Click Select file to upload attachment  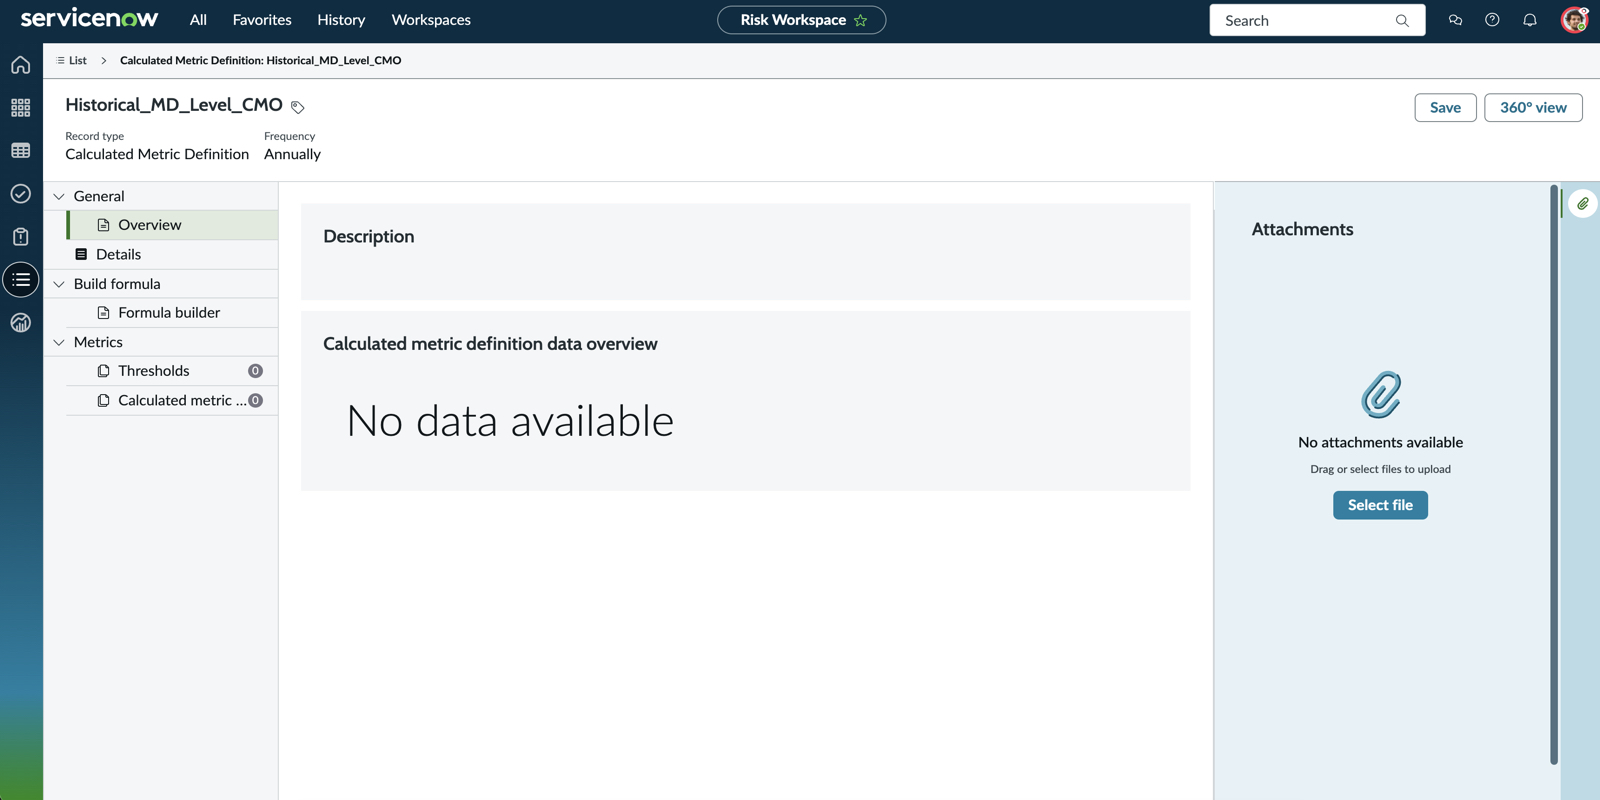[x=1380, y=505]
